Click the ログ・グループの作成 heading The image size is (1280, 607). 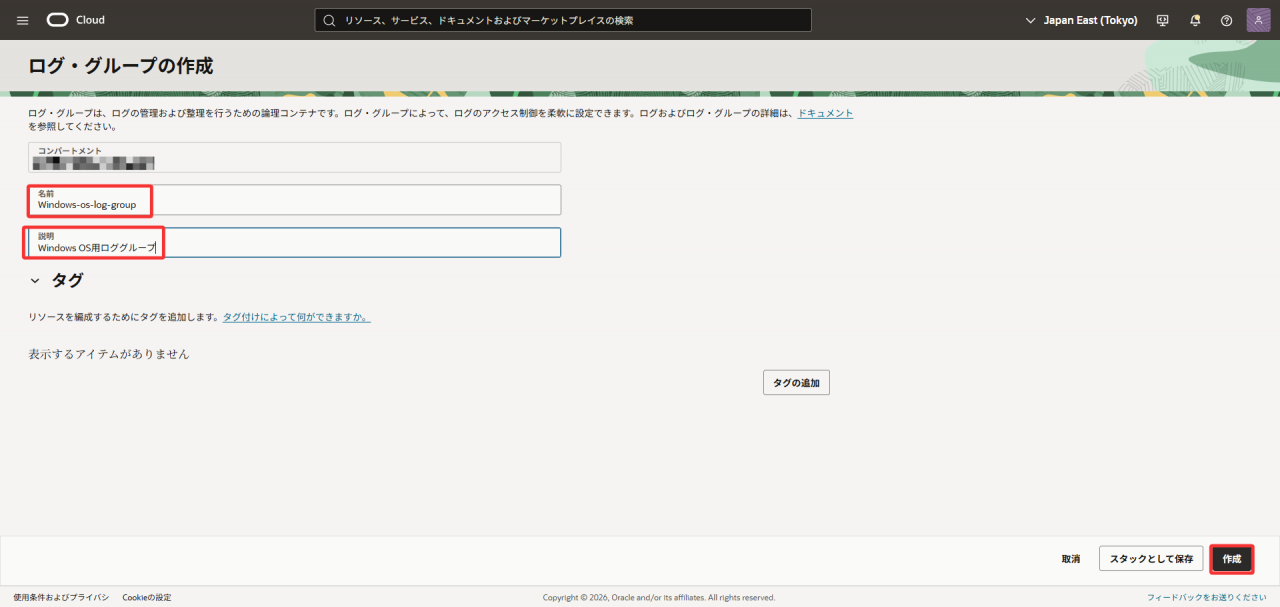coord(121,66)
